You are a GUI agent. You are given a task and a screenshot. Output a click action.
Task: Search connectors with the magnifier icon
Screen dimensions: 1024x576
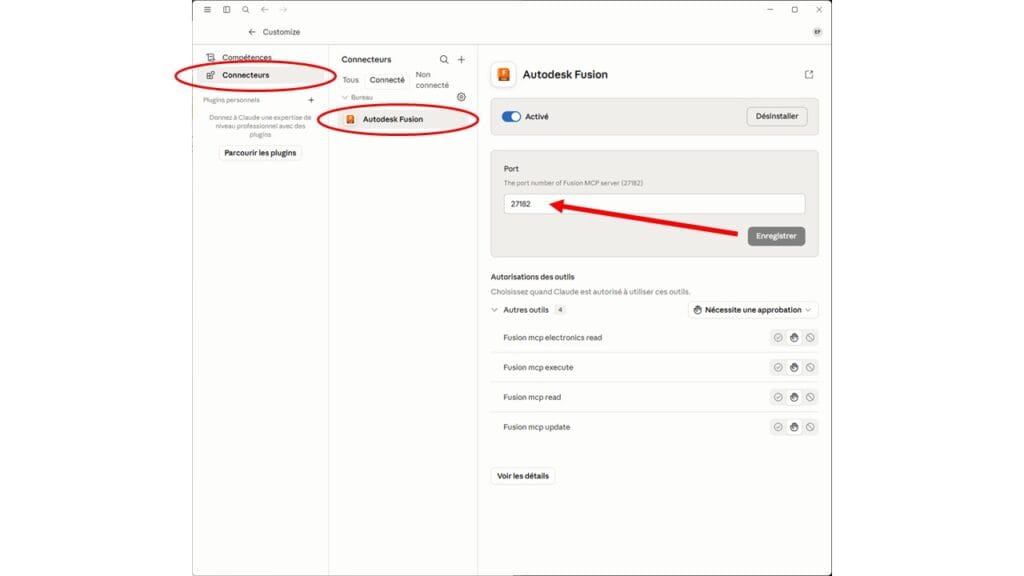point(444,59)
